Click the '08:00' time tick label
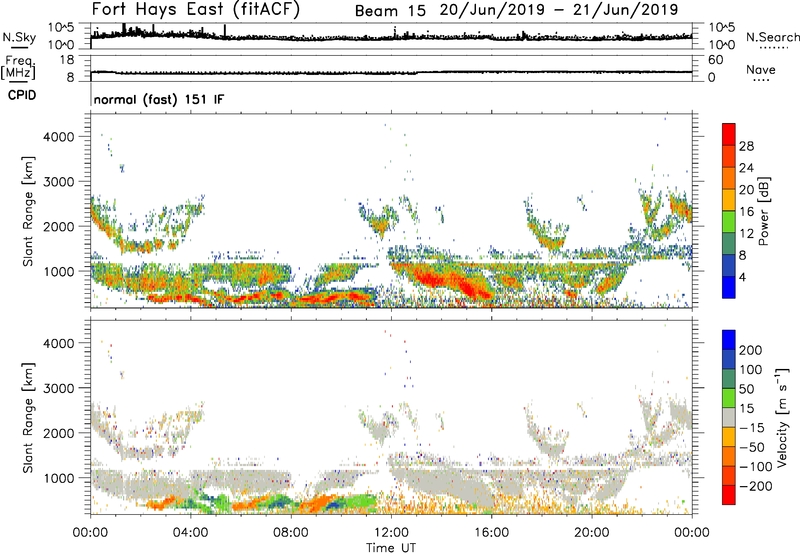Screen dimensions: 800x554 pos(291,533)
